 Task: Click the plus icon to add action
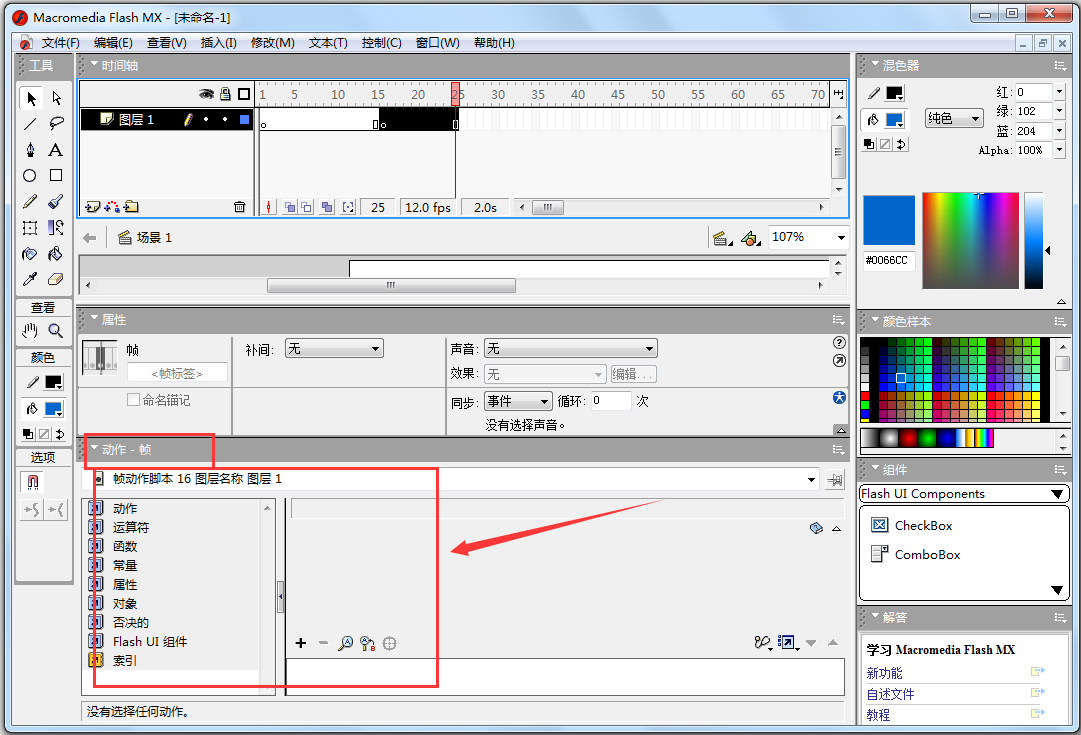(300, 643)
